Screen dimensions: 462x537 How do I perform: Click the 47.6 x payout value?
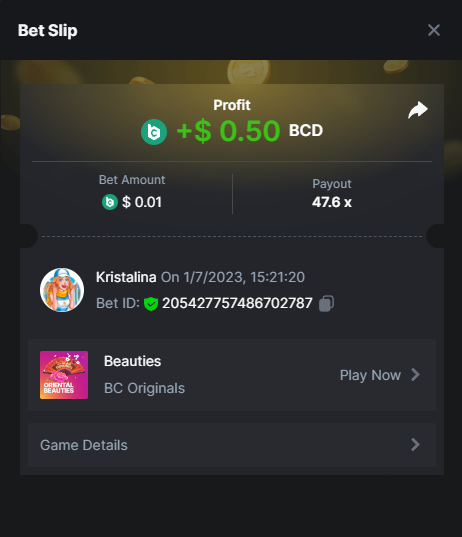click(x=332, y=202)
